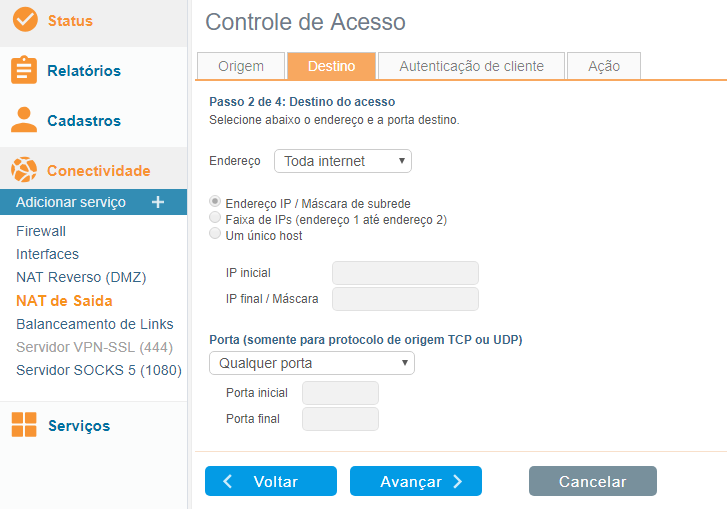Viewport: 727px width, 509px height.
Task: Click the plus icon beside Adicionar serviço
Action: tap(158, 202)
